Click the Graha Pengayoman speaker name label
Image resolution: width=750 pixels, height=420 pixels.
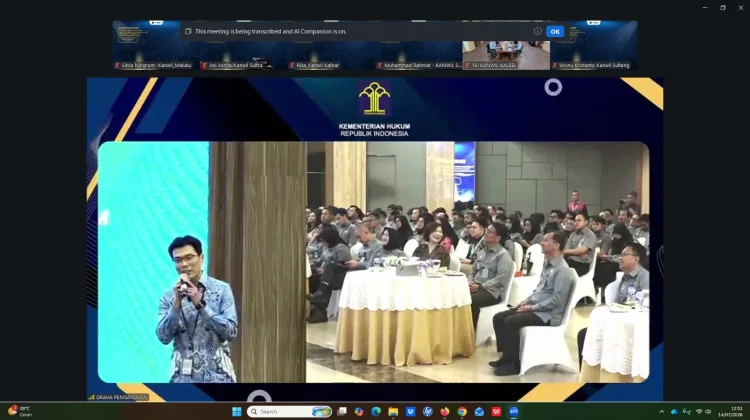118,397
